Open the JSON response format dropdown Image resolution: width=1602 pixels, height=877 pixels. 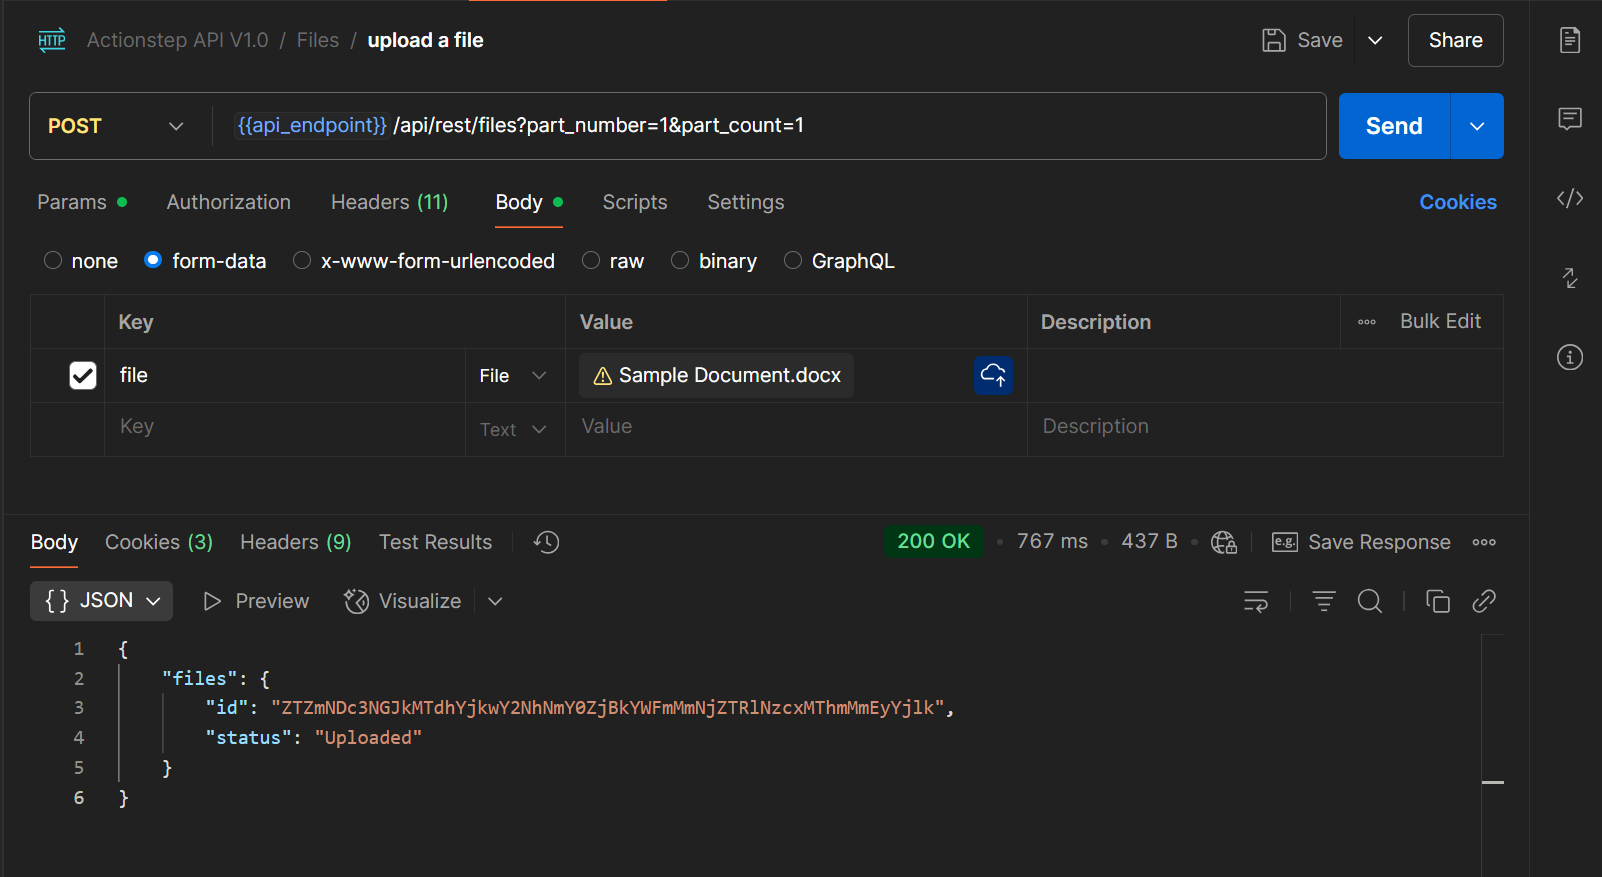[101, 601]
